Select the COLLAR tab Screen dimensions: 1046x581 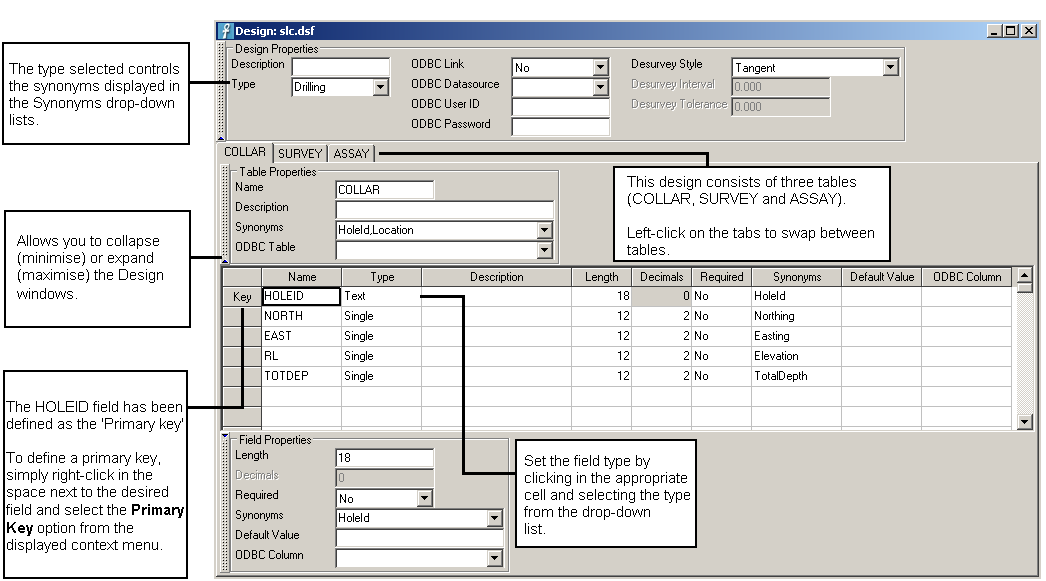[245, 153]
